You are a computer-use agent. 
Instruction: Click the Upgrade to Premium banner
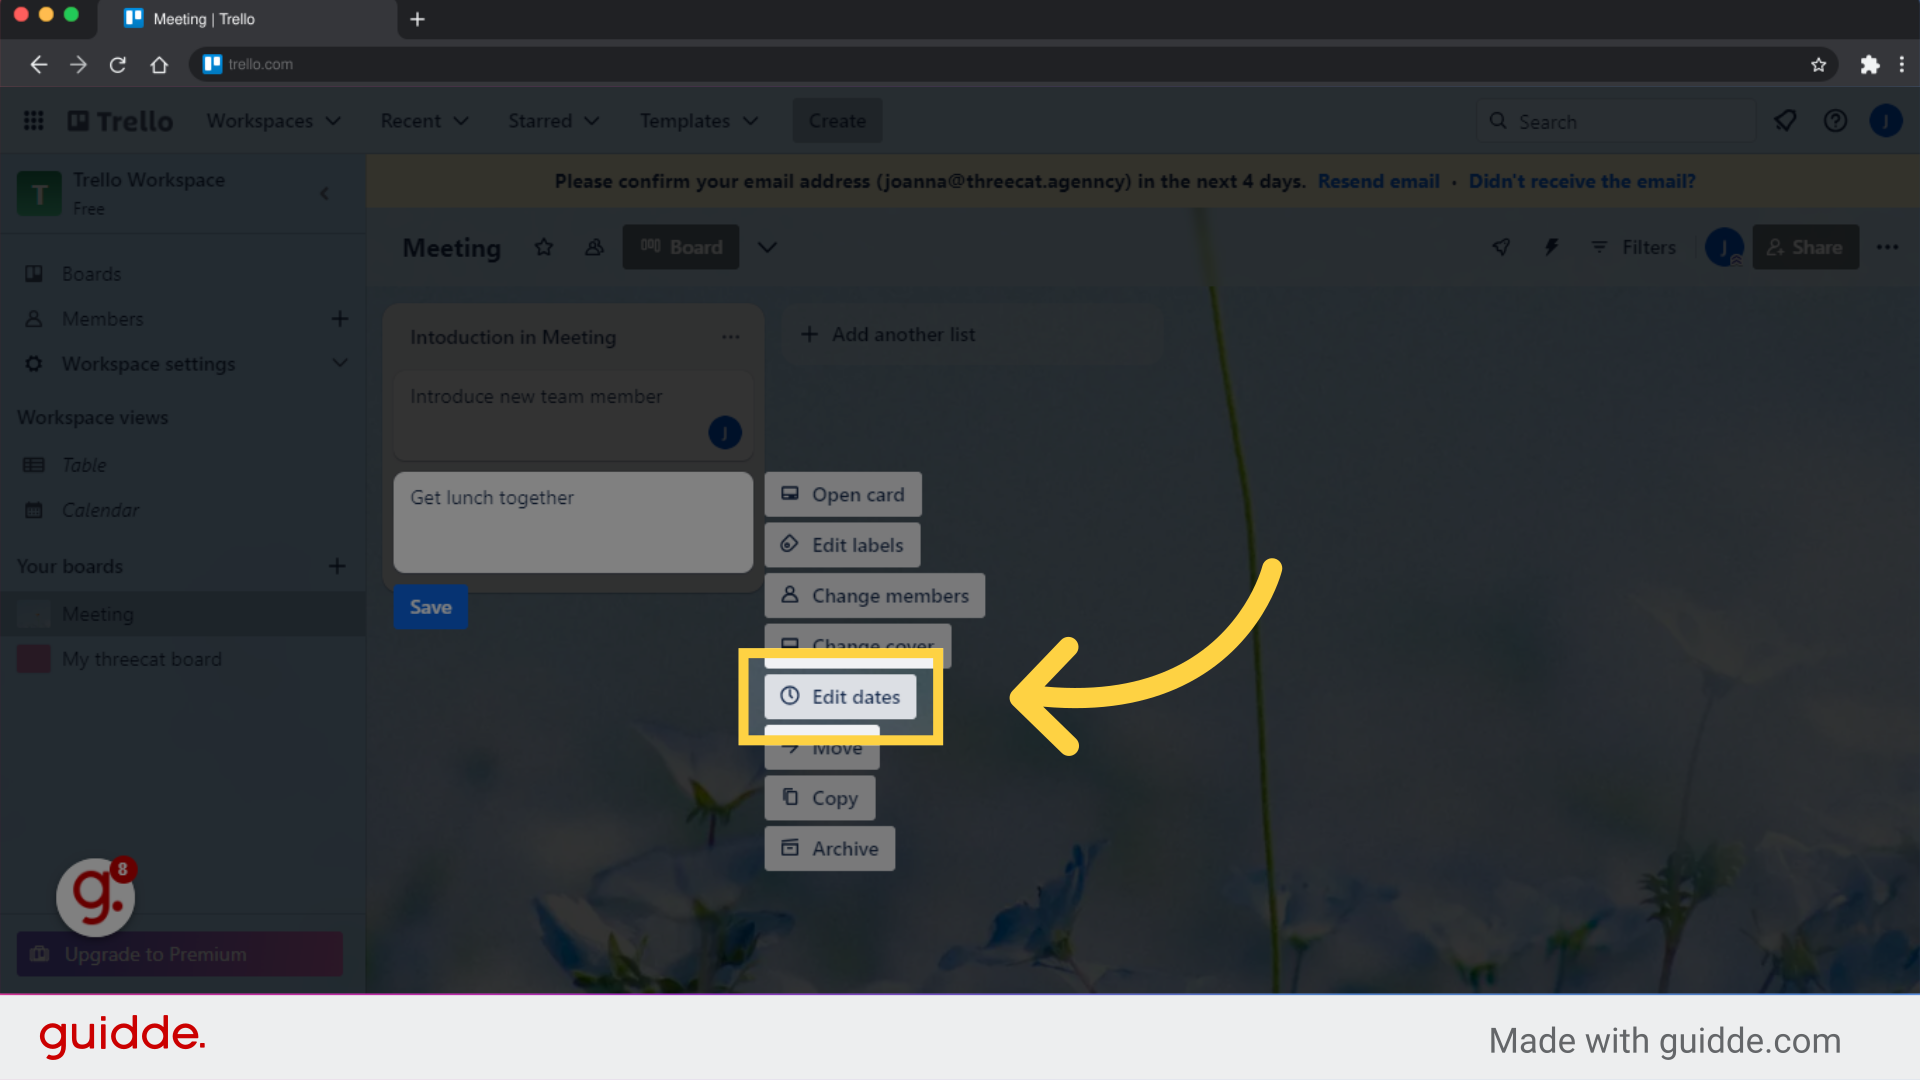coord(179,954)
